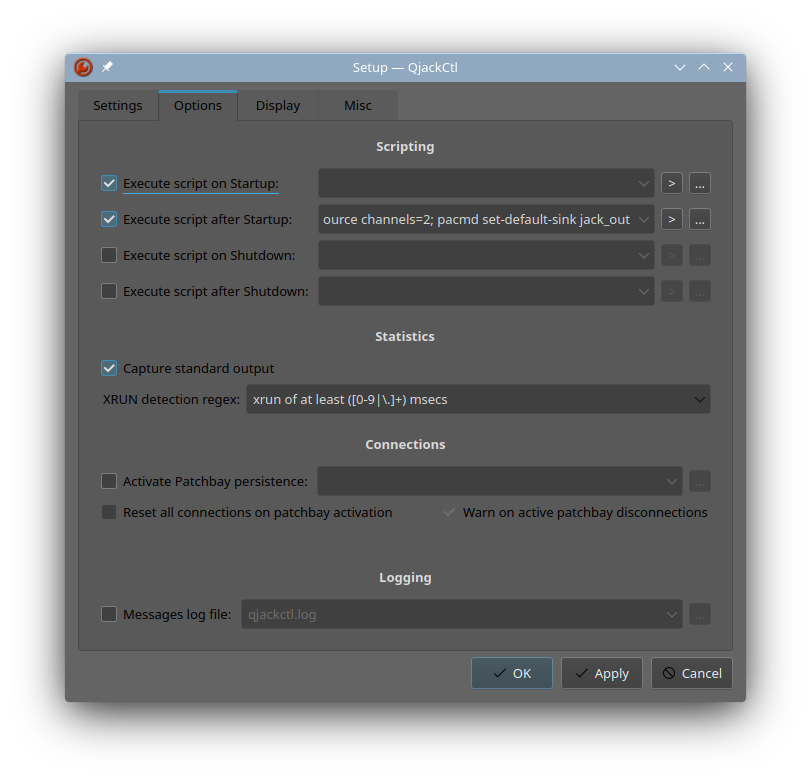Apply the current settings

click(601, 673)
